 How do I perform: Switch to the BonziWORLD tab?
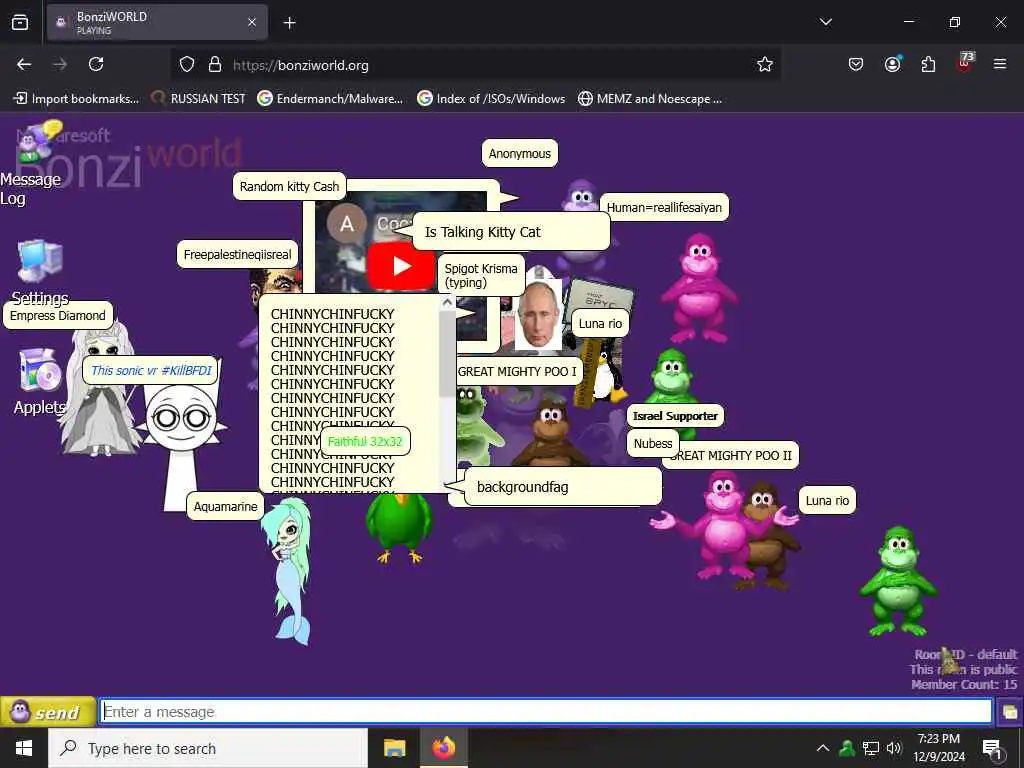click(157, 23)
